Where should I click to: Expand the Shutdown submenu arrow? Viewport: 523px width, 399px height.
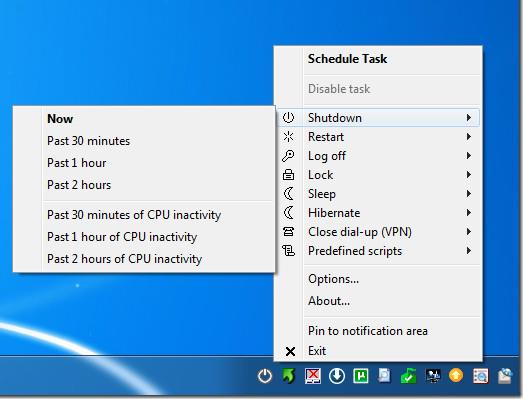[469, 117]
